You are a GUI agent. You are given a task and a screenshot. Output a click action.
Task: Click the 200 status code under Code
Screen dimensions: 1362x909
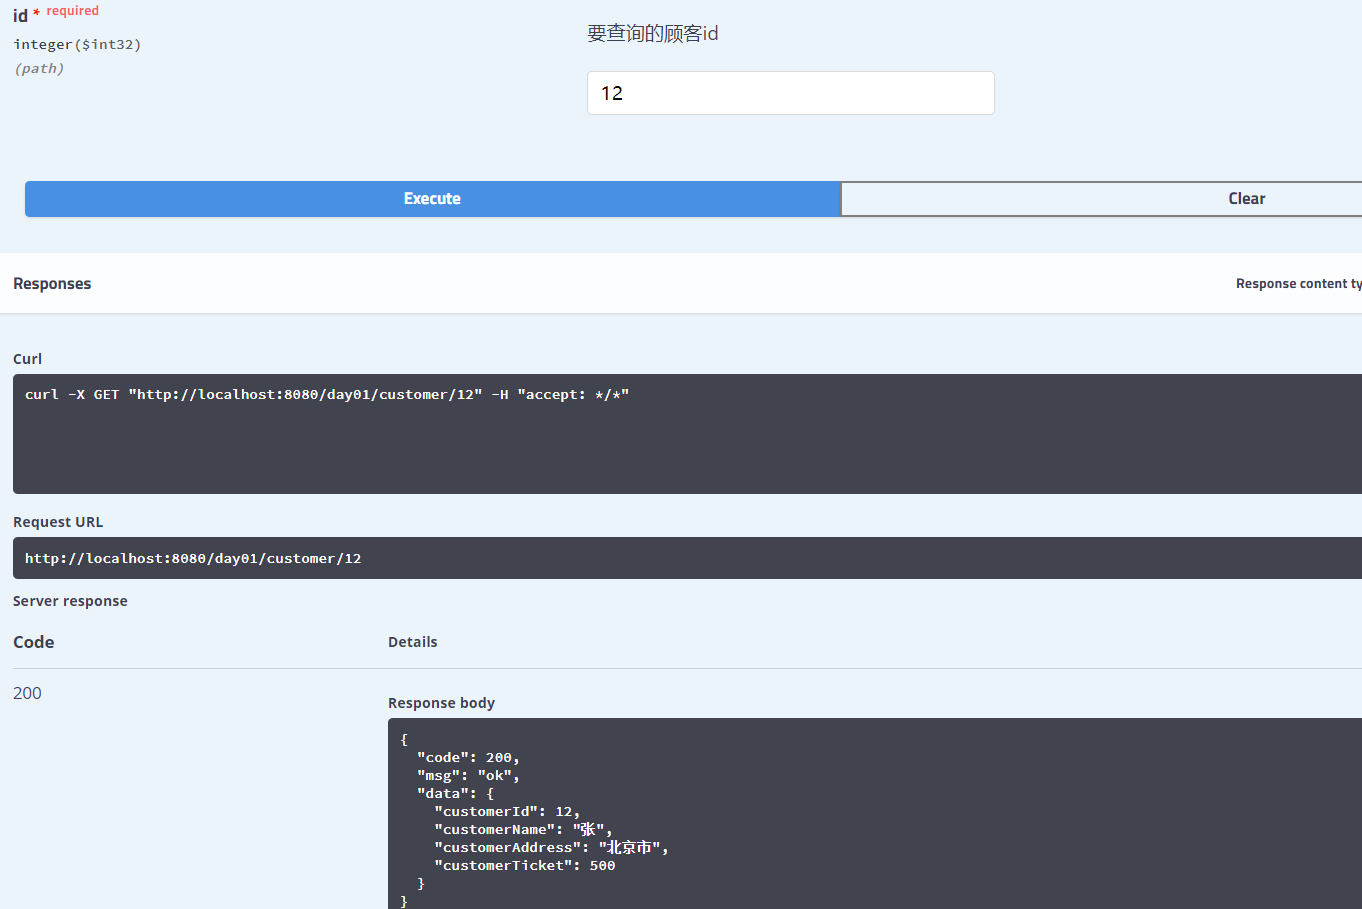point(27,693)
